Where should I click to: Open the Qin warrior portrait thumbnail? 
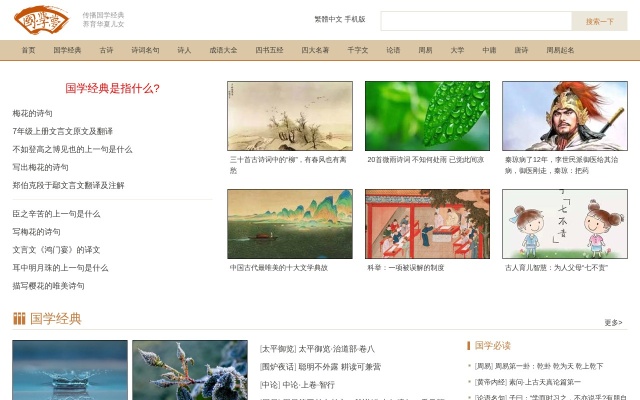[564, 116]
